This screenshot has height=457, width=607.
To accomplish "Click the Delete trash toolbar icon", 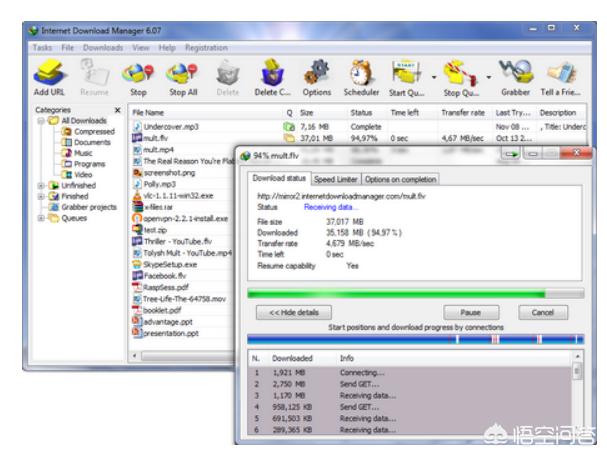I will click(228, 79).
